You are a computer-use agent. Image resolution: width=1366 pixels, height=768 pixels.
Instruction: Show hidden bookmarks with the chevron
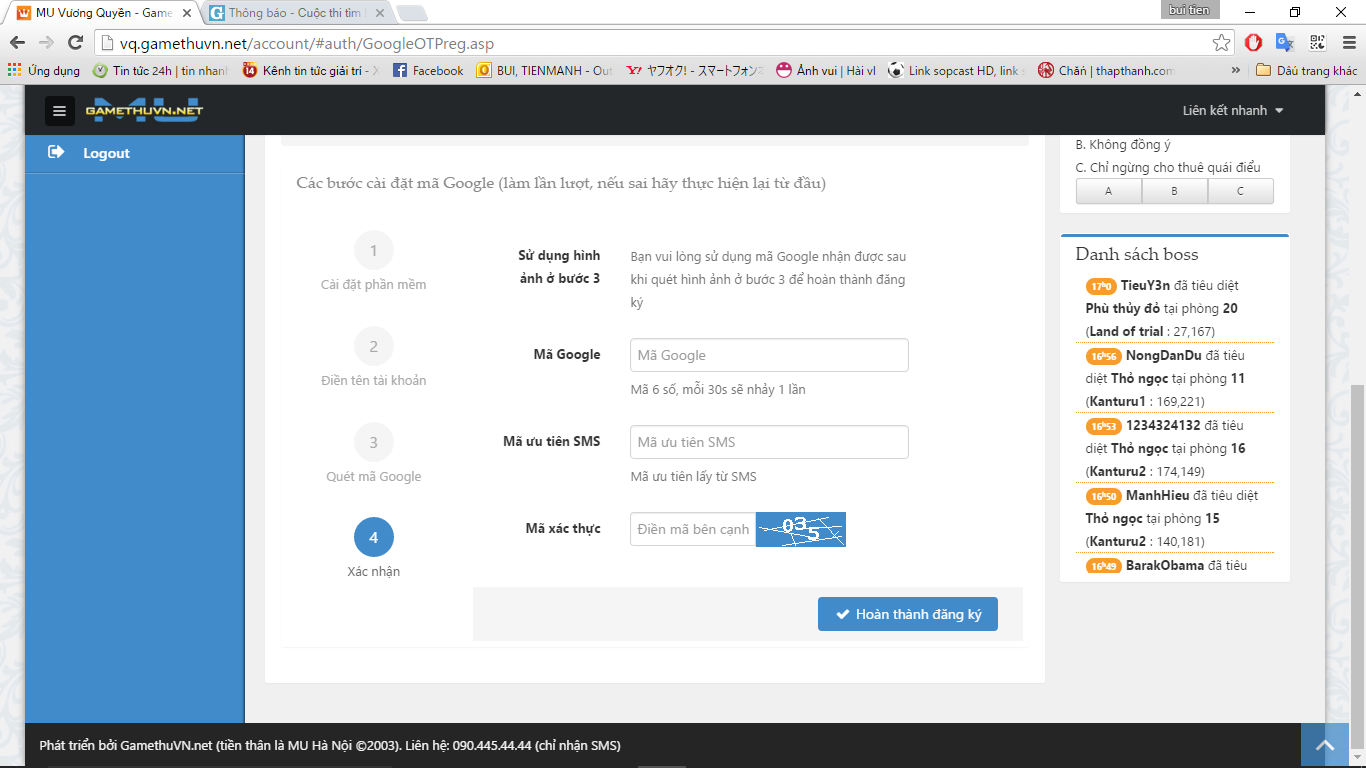click(x=1236, y=71)
